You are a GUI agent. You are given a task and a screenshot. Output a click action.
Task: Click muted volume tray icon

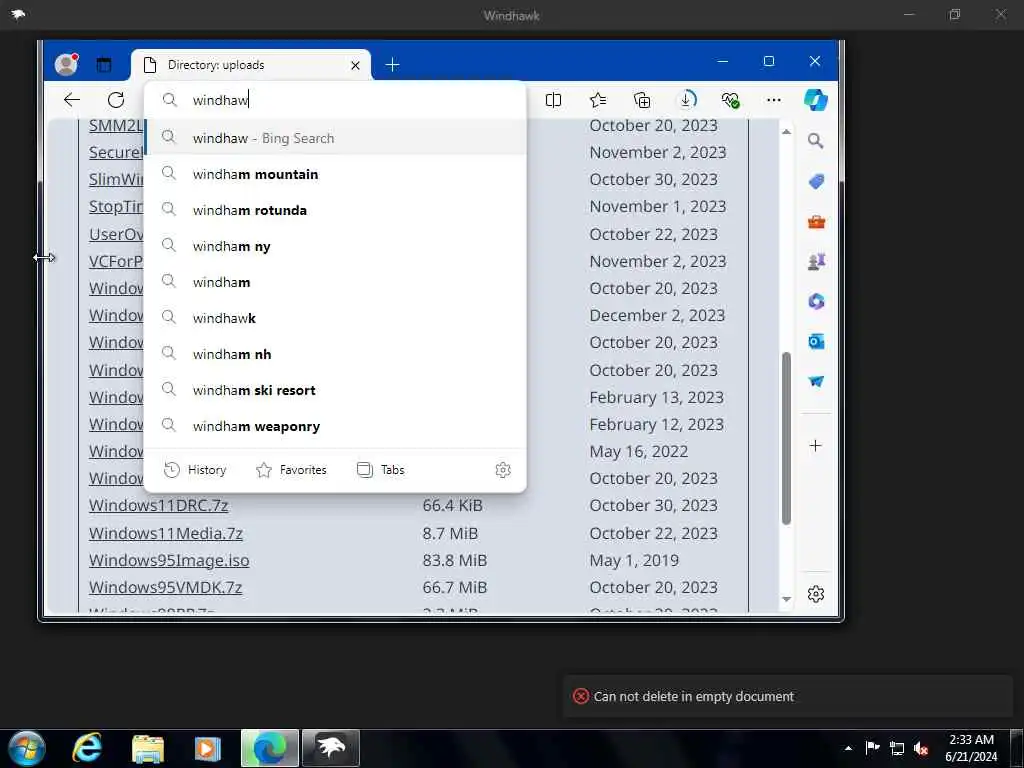921,748
